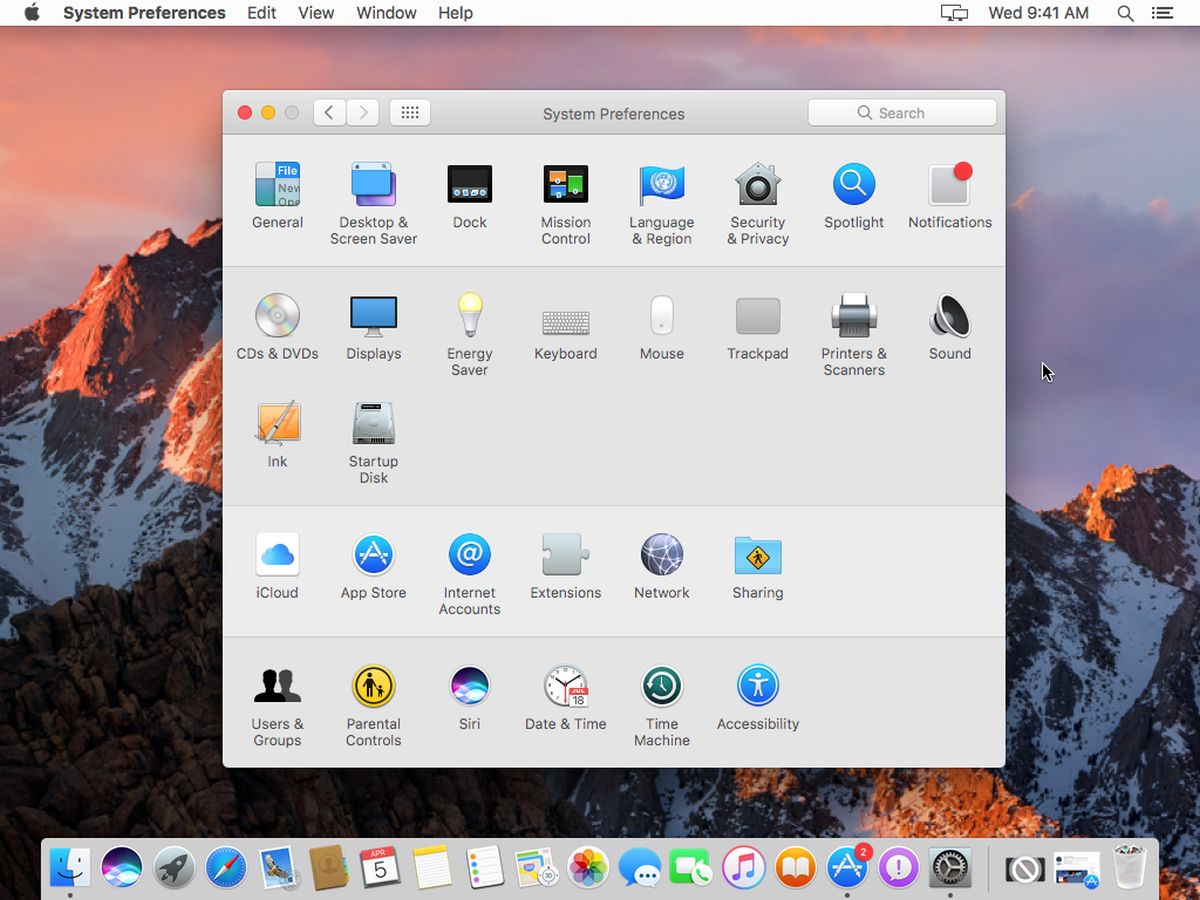Open Notification Center from menu bar
The width and height of the screenshot is (1200, 900).
(x=1161, y=13)
